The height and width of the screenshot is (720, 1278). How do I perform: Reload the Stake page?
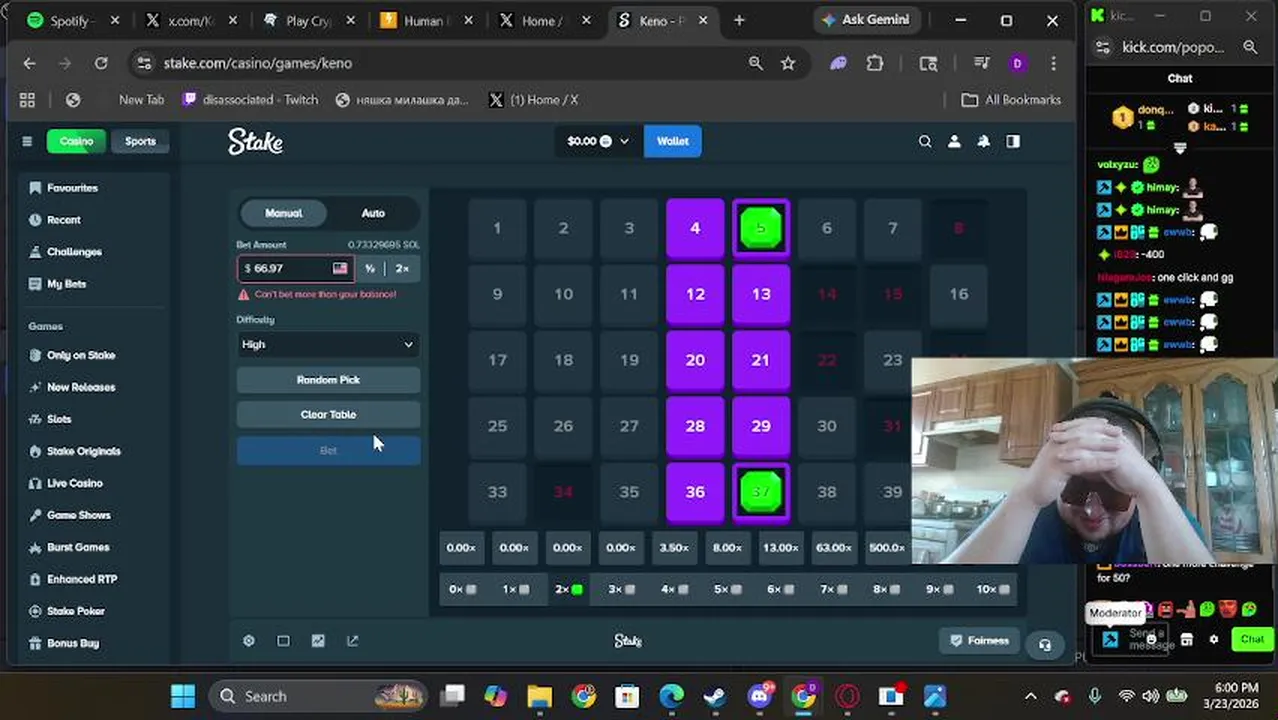point(101,63)
